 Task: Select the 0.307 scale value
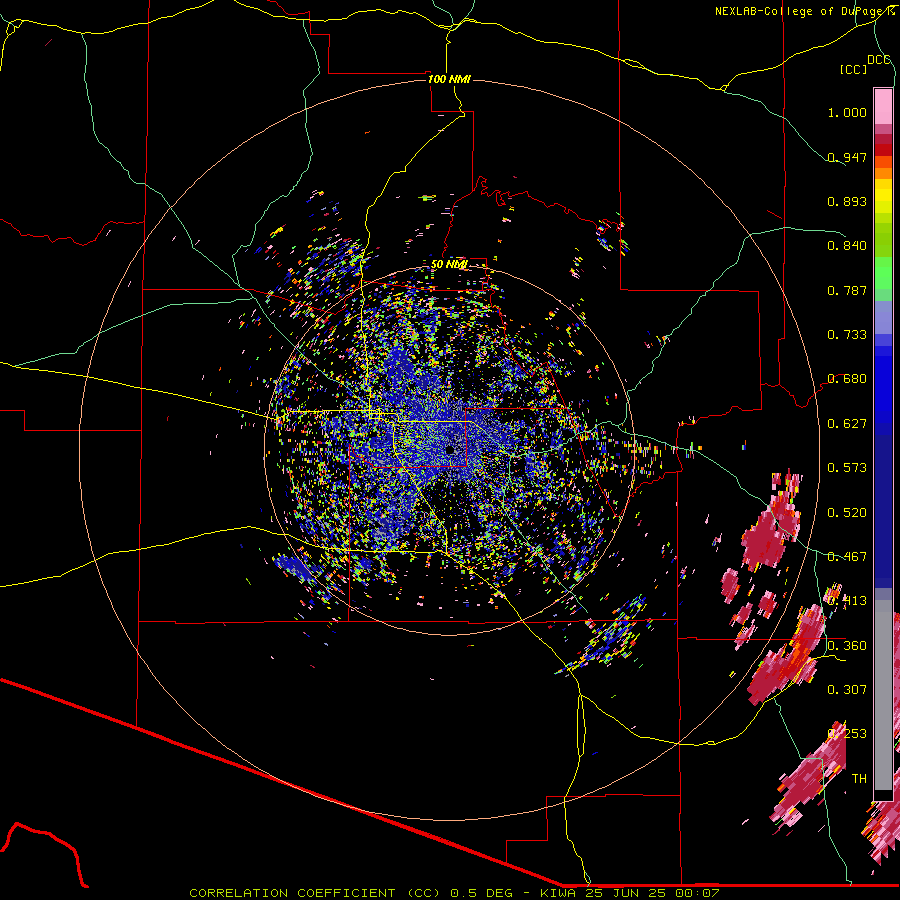[x=847, y=690]
